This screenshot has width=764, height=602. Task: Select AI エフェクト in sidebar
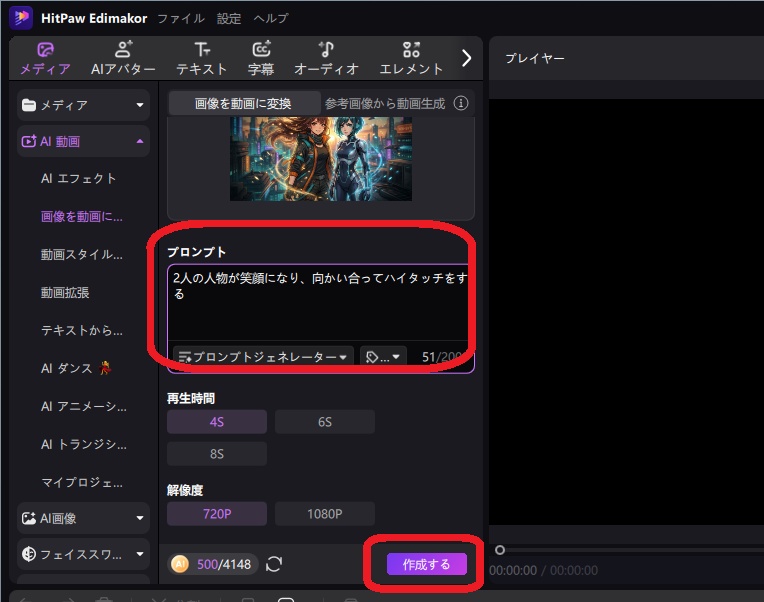pos(78,179)
